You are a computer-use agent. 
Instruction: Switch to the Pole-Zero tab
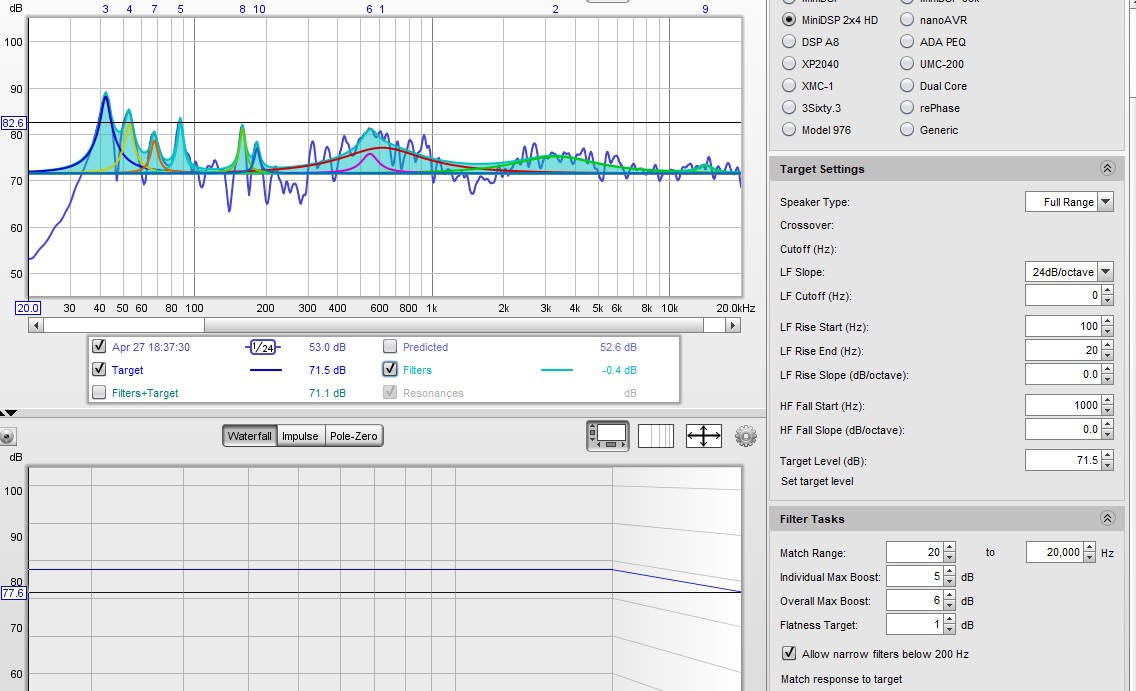click(354, 436)
